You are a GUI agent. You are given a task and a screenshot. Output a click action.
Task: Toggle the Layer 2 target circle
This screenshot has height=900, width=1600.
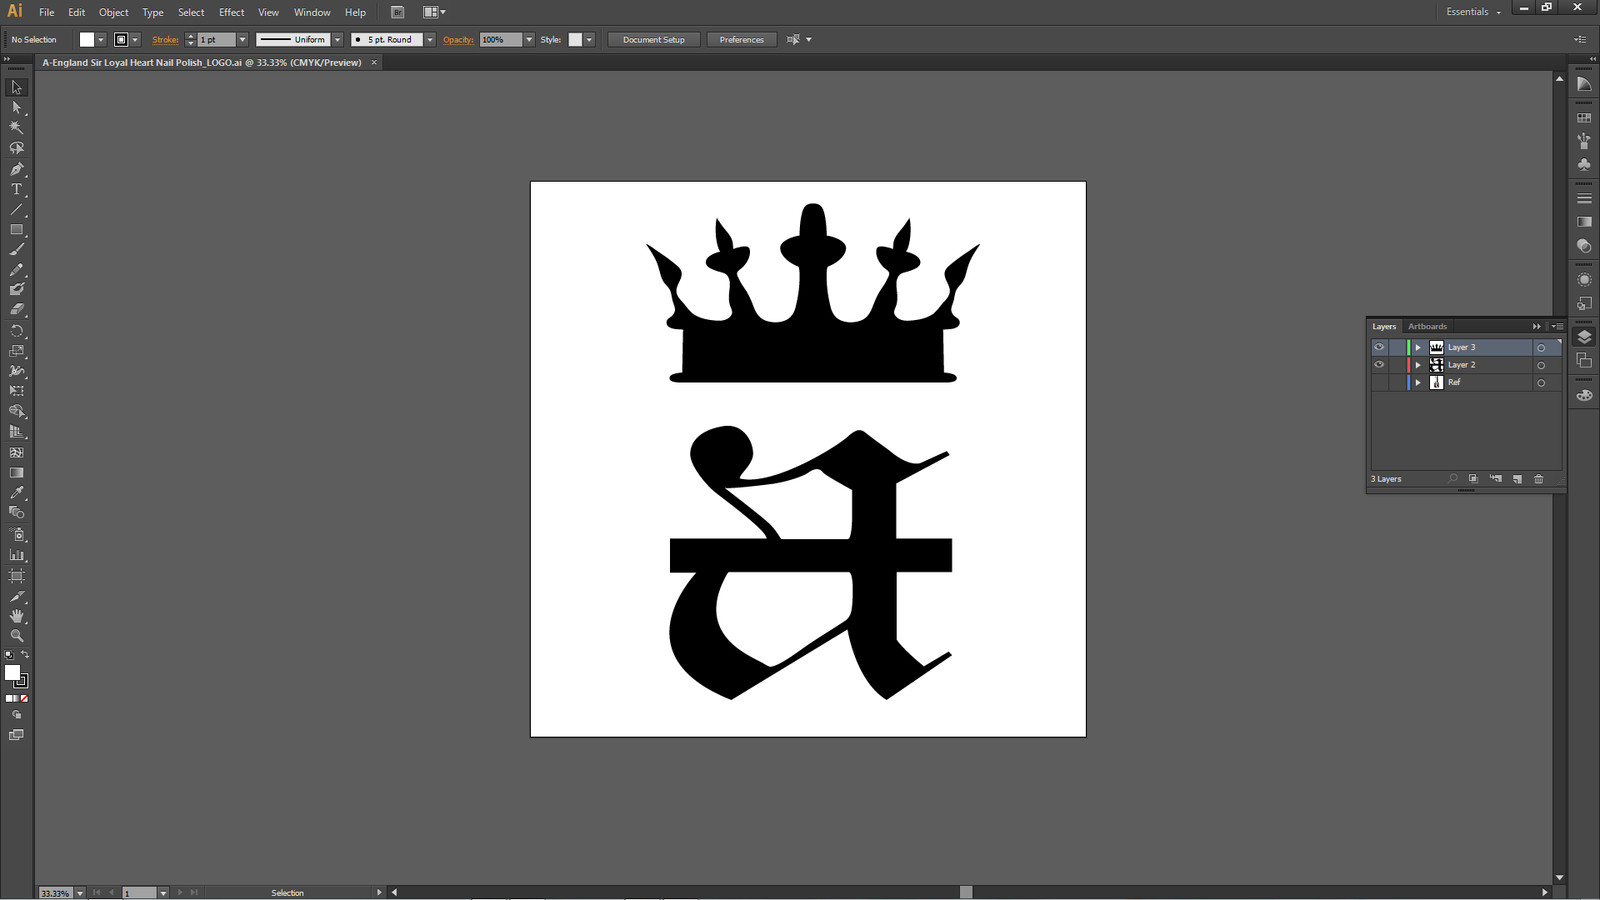(1541, 365)
